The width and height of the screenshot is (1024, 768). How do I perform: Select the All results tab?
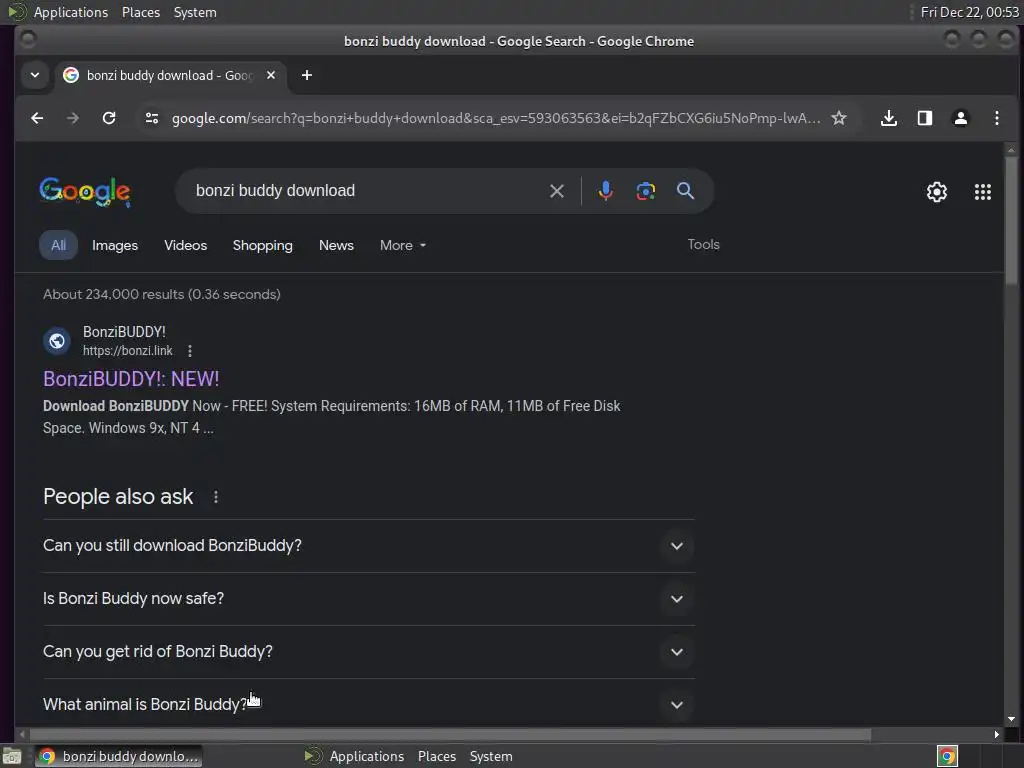pyautogui.click(x=59, y=246)
